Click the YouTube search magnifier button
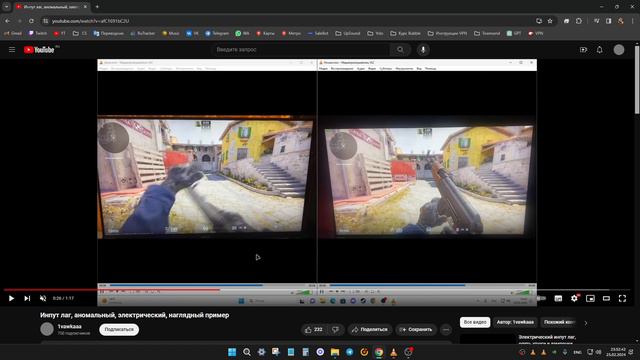Image resolution: width=640 pixels, height=360 pixels. click(400, 49)
